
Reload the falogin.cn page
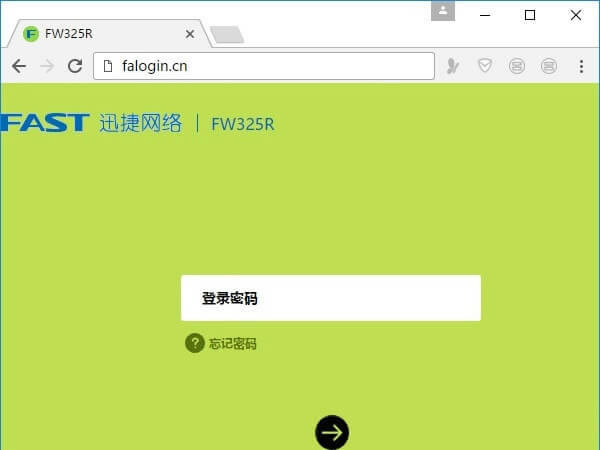(x=74, y=66)
